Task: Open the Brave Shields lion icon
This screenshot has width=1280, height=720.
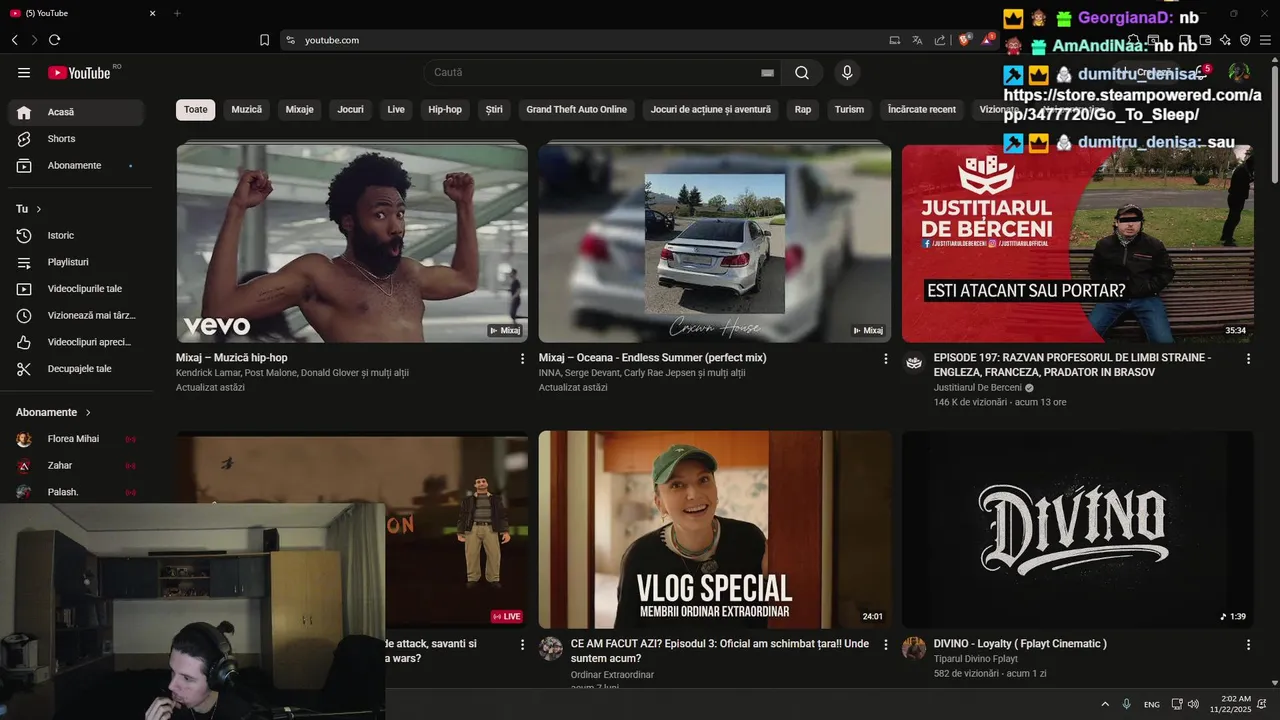Action: click(x=965, y=40)
